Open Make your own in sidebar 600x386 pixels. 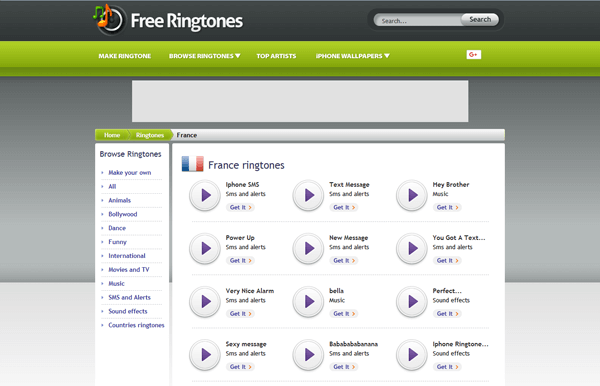[x=129, y=173]
